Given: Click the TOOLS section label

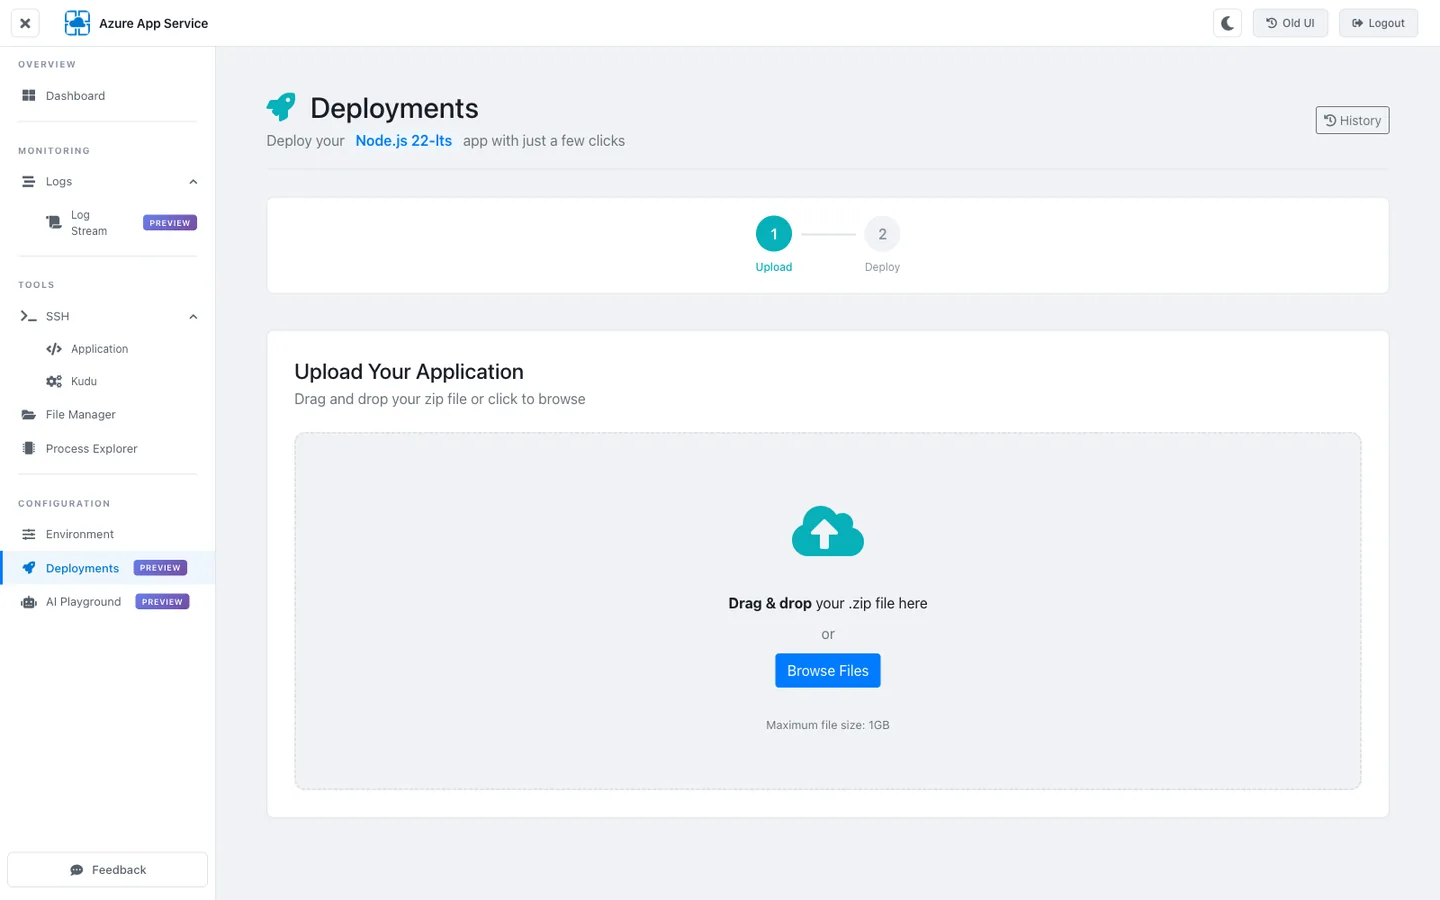Looking at the screenshot, I should pyautogui.click(x=36, y=285).
